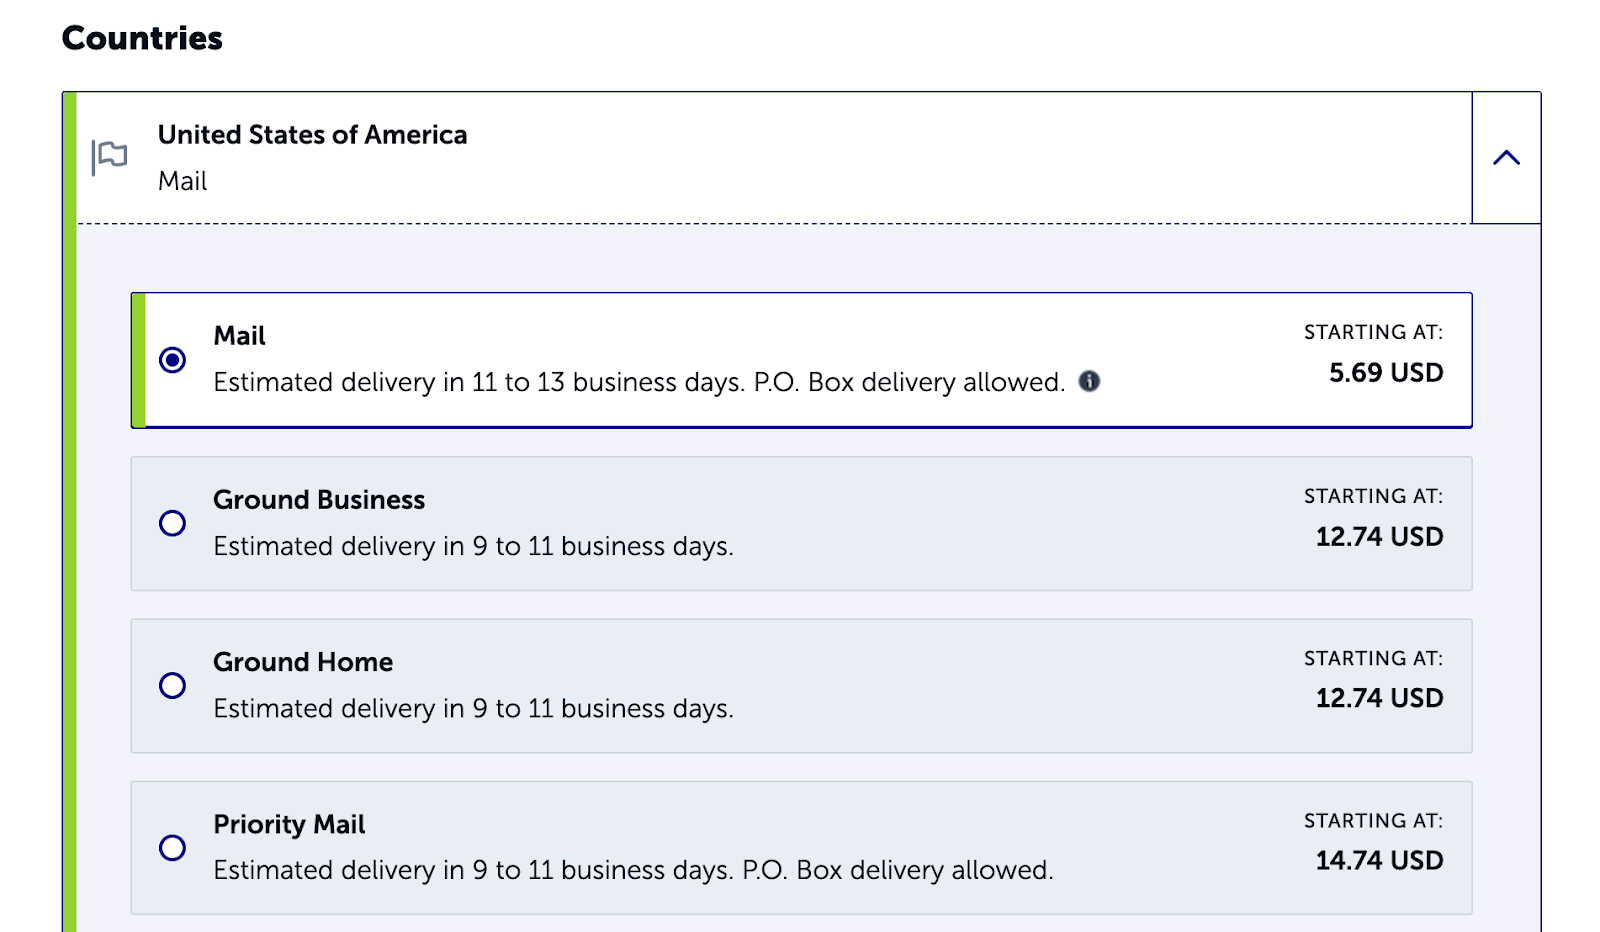Select the Ground Business shipping option
This screenshot has height=932, width=1600.
coord(172,523)
